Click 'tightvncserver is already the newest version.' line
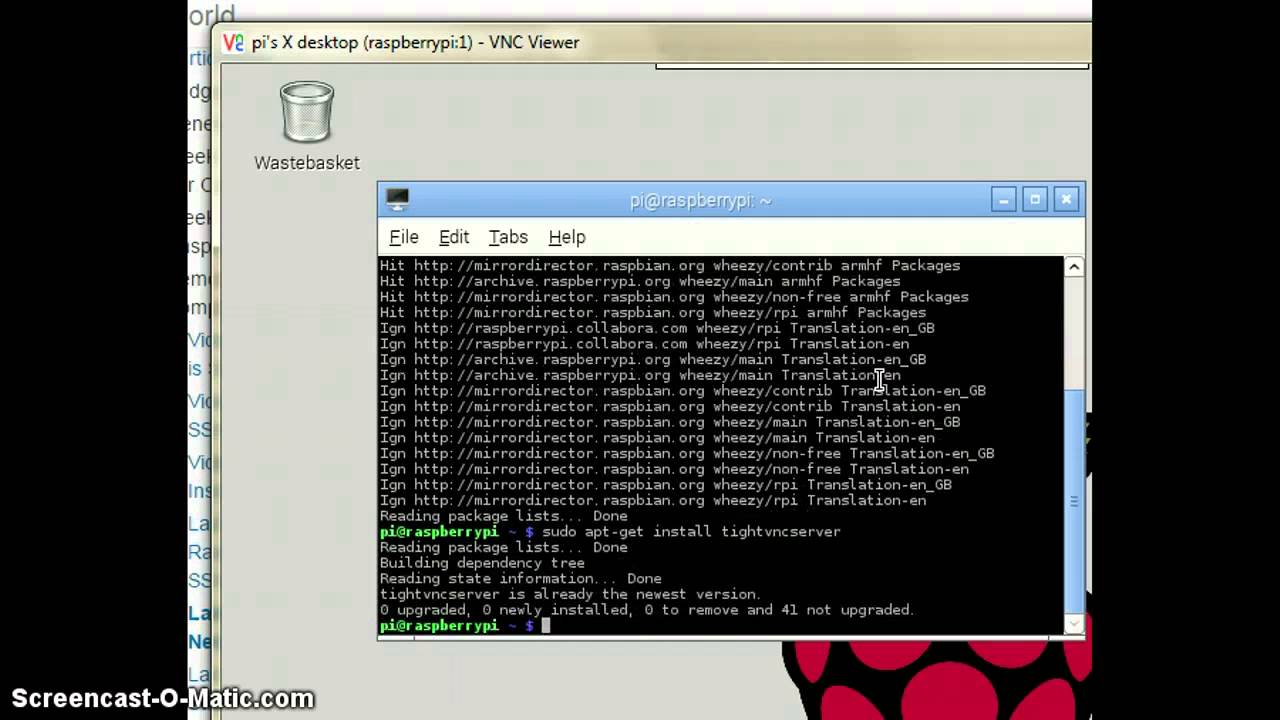1280x720 pixels. 570,594
